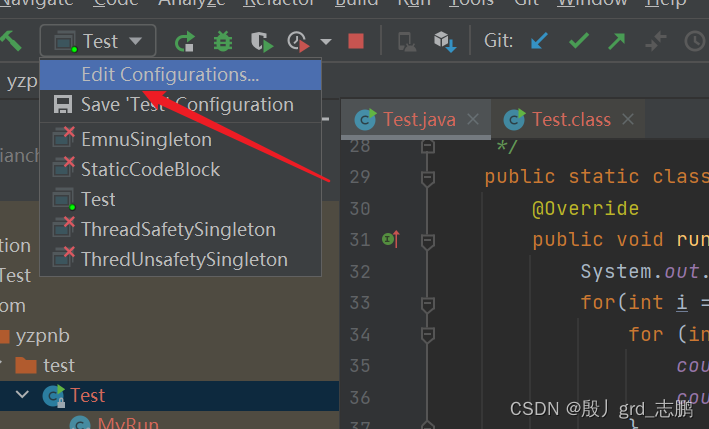Collapse code fold at line 29
709x429 pixels.
427,178
